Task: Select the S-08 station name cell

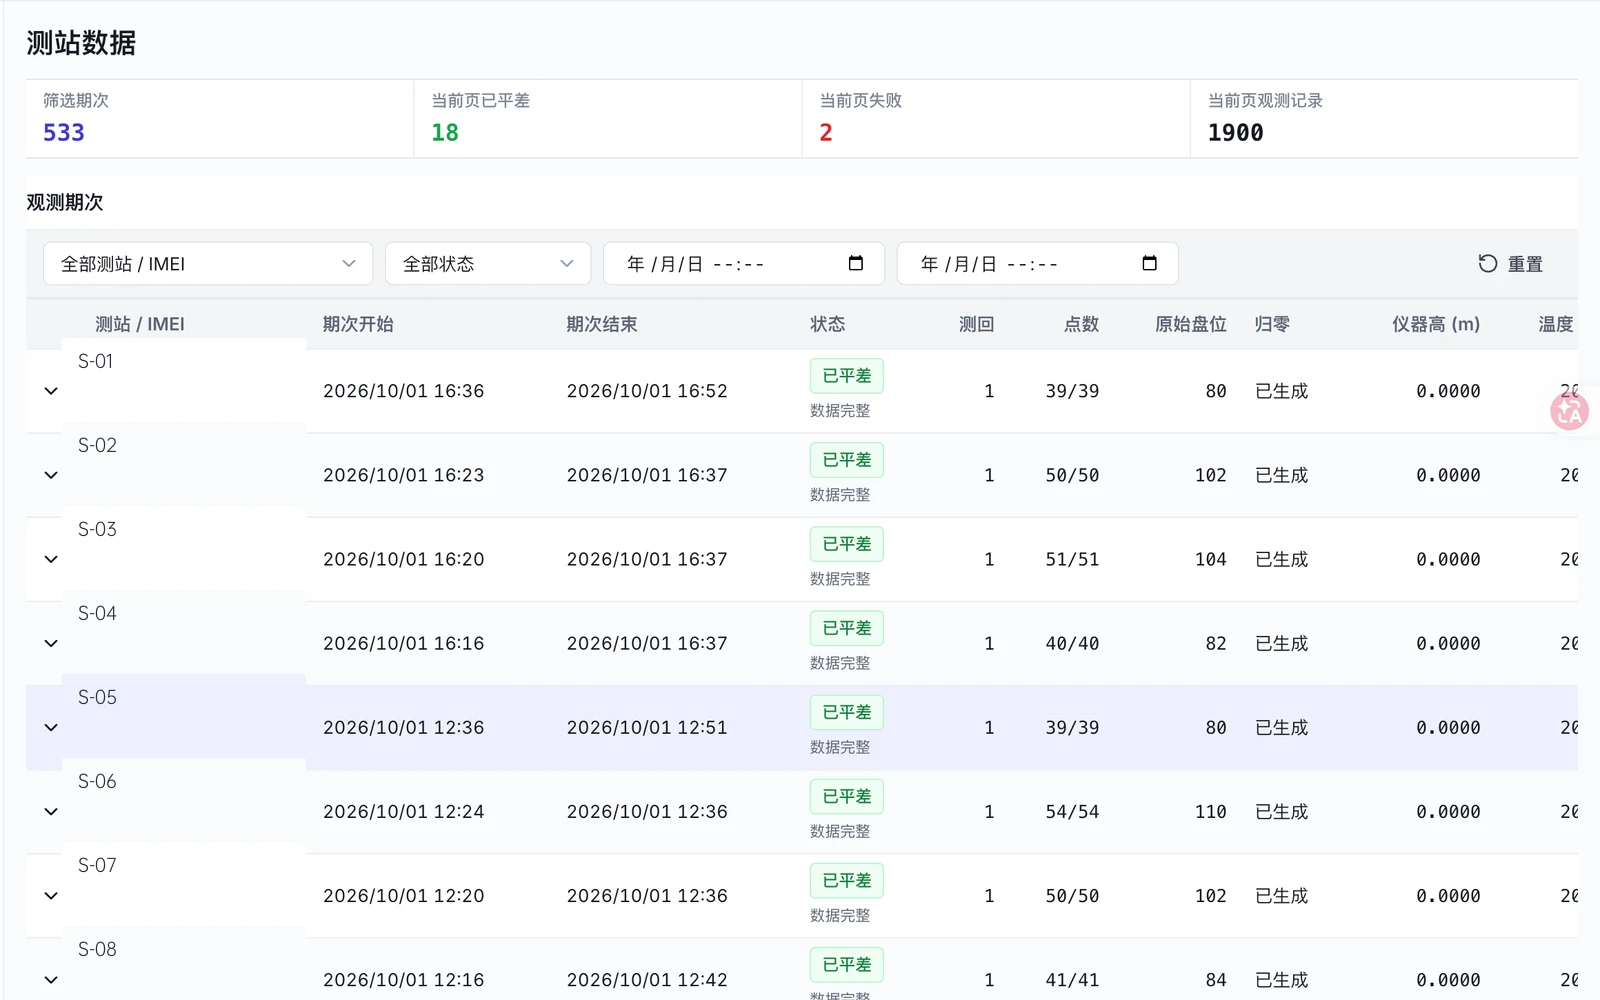Action: point(97,949)
